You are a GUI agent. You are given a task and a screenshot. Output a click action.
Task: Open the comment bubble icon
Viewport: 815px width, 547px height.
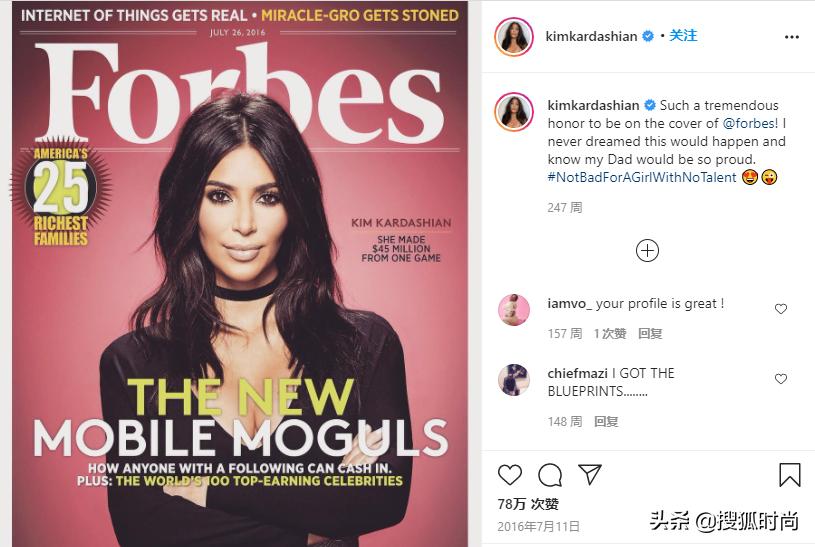[x=550, y=475]
